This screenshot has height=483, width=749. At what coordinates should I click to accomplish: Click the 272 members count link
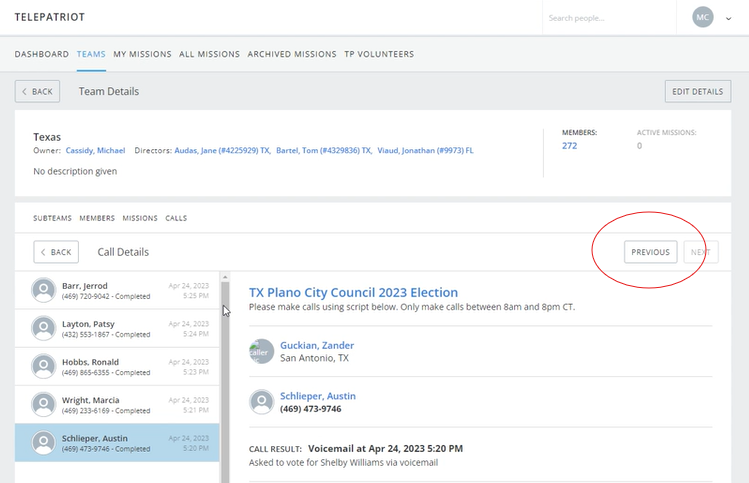tap(569, 146)
